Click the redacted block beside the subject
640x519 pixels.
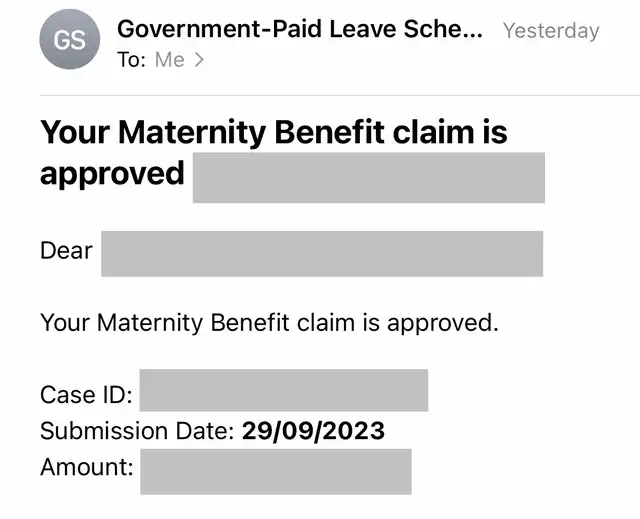[x=368, y=178]
